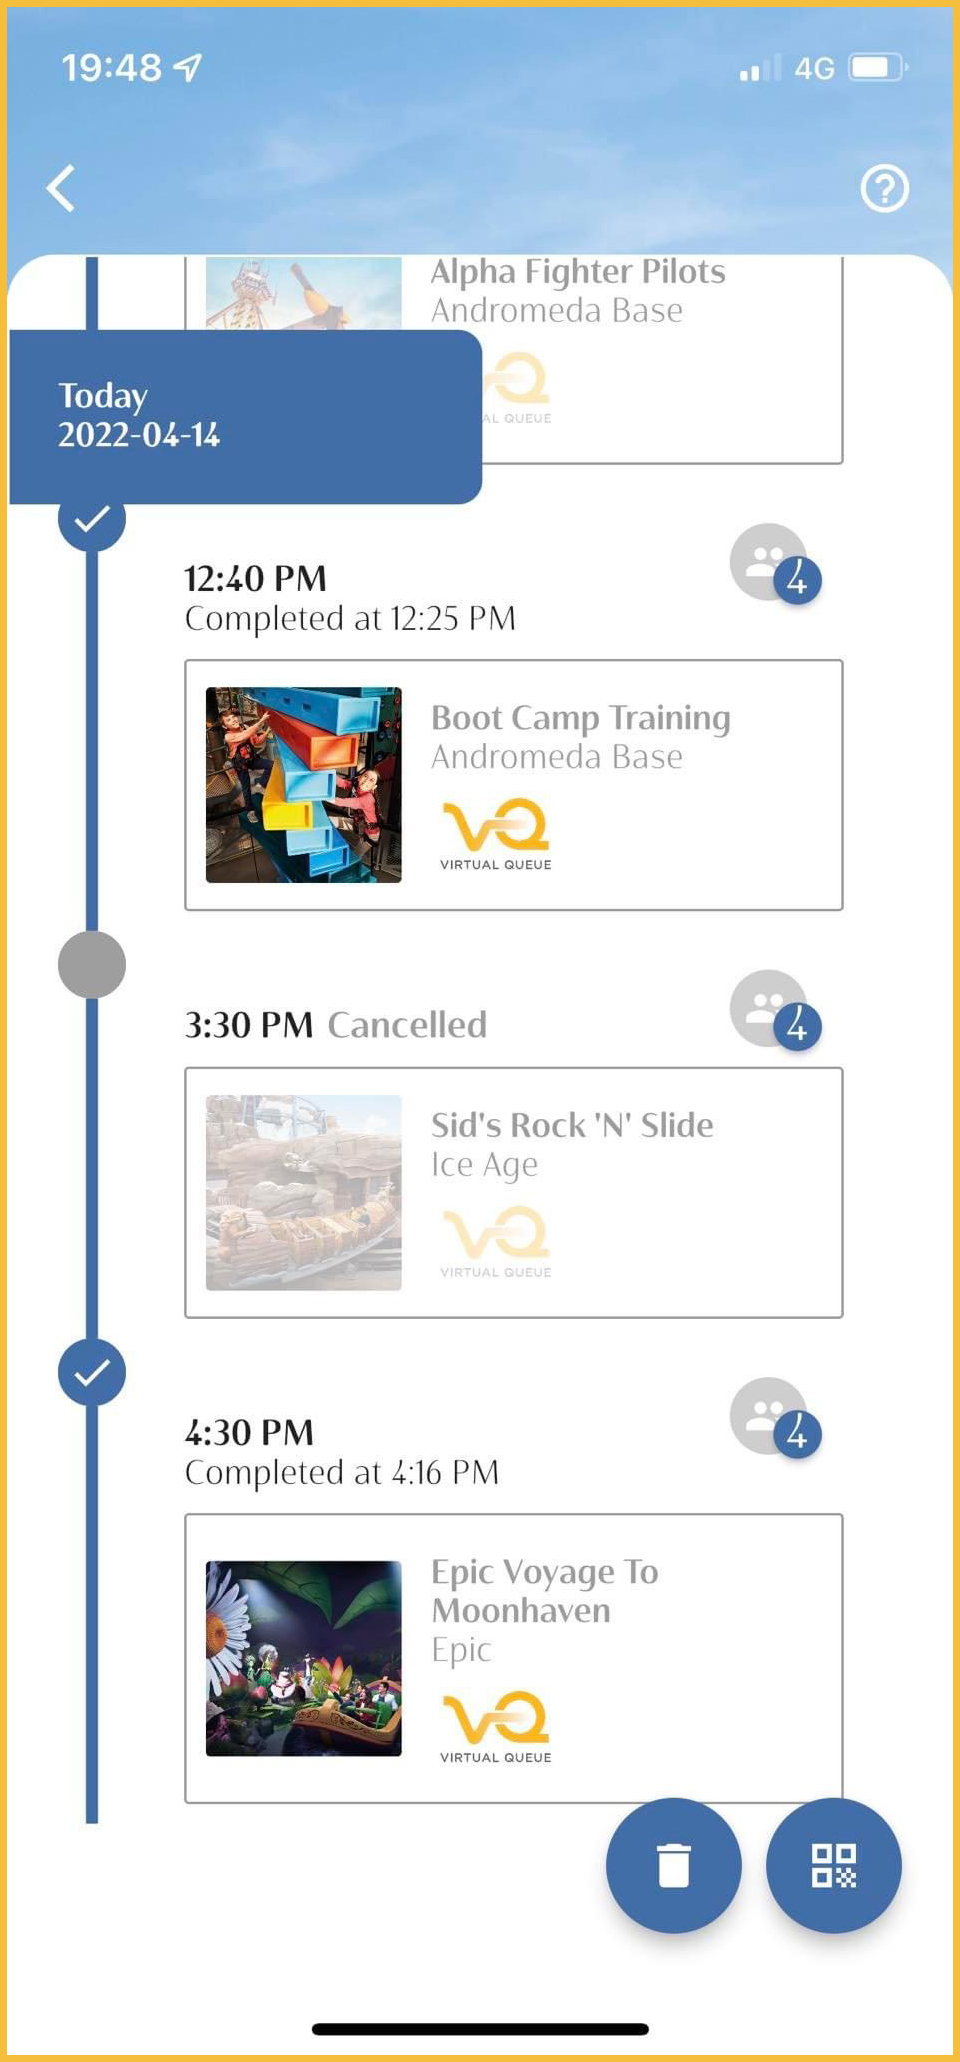This screenshot has width=960, height=2062.
Task: Open the Boot Camp Training thumbnail
Action: click(304, 785)
